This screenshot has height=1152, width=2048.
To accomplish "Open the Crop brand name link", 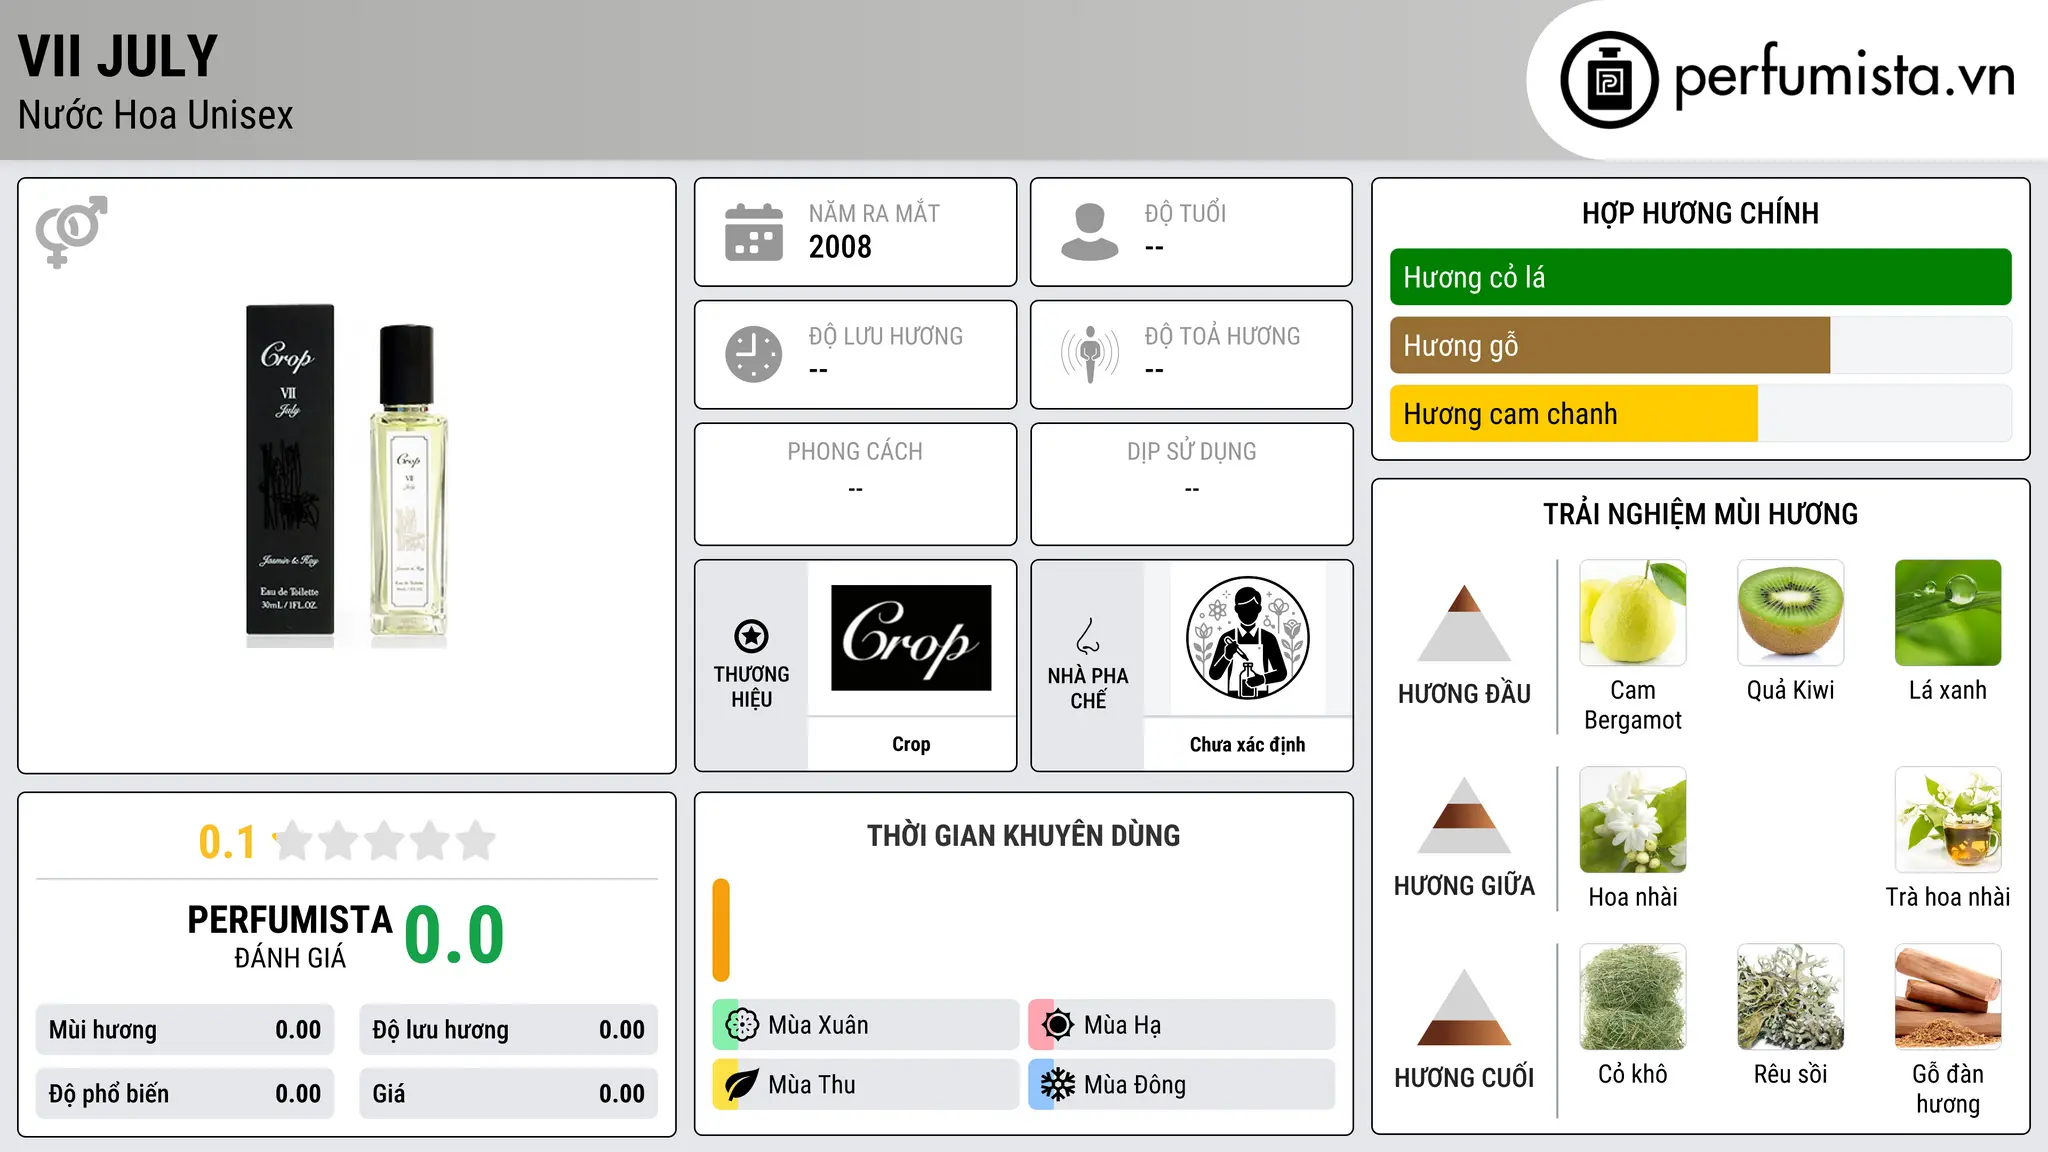I will pos(911,744).
